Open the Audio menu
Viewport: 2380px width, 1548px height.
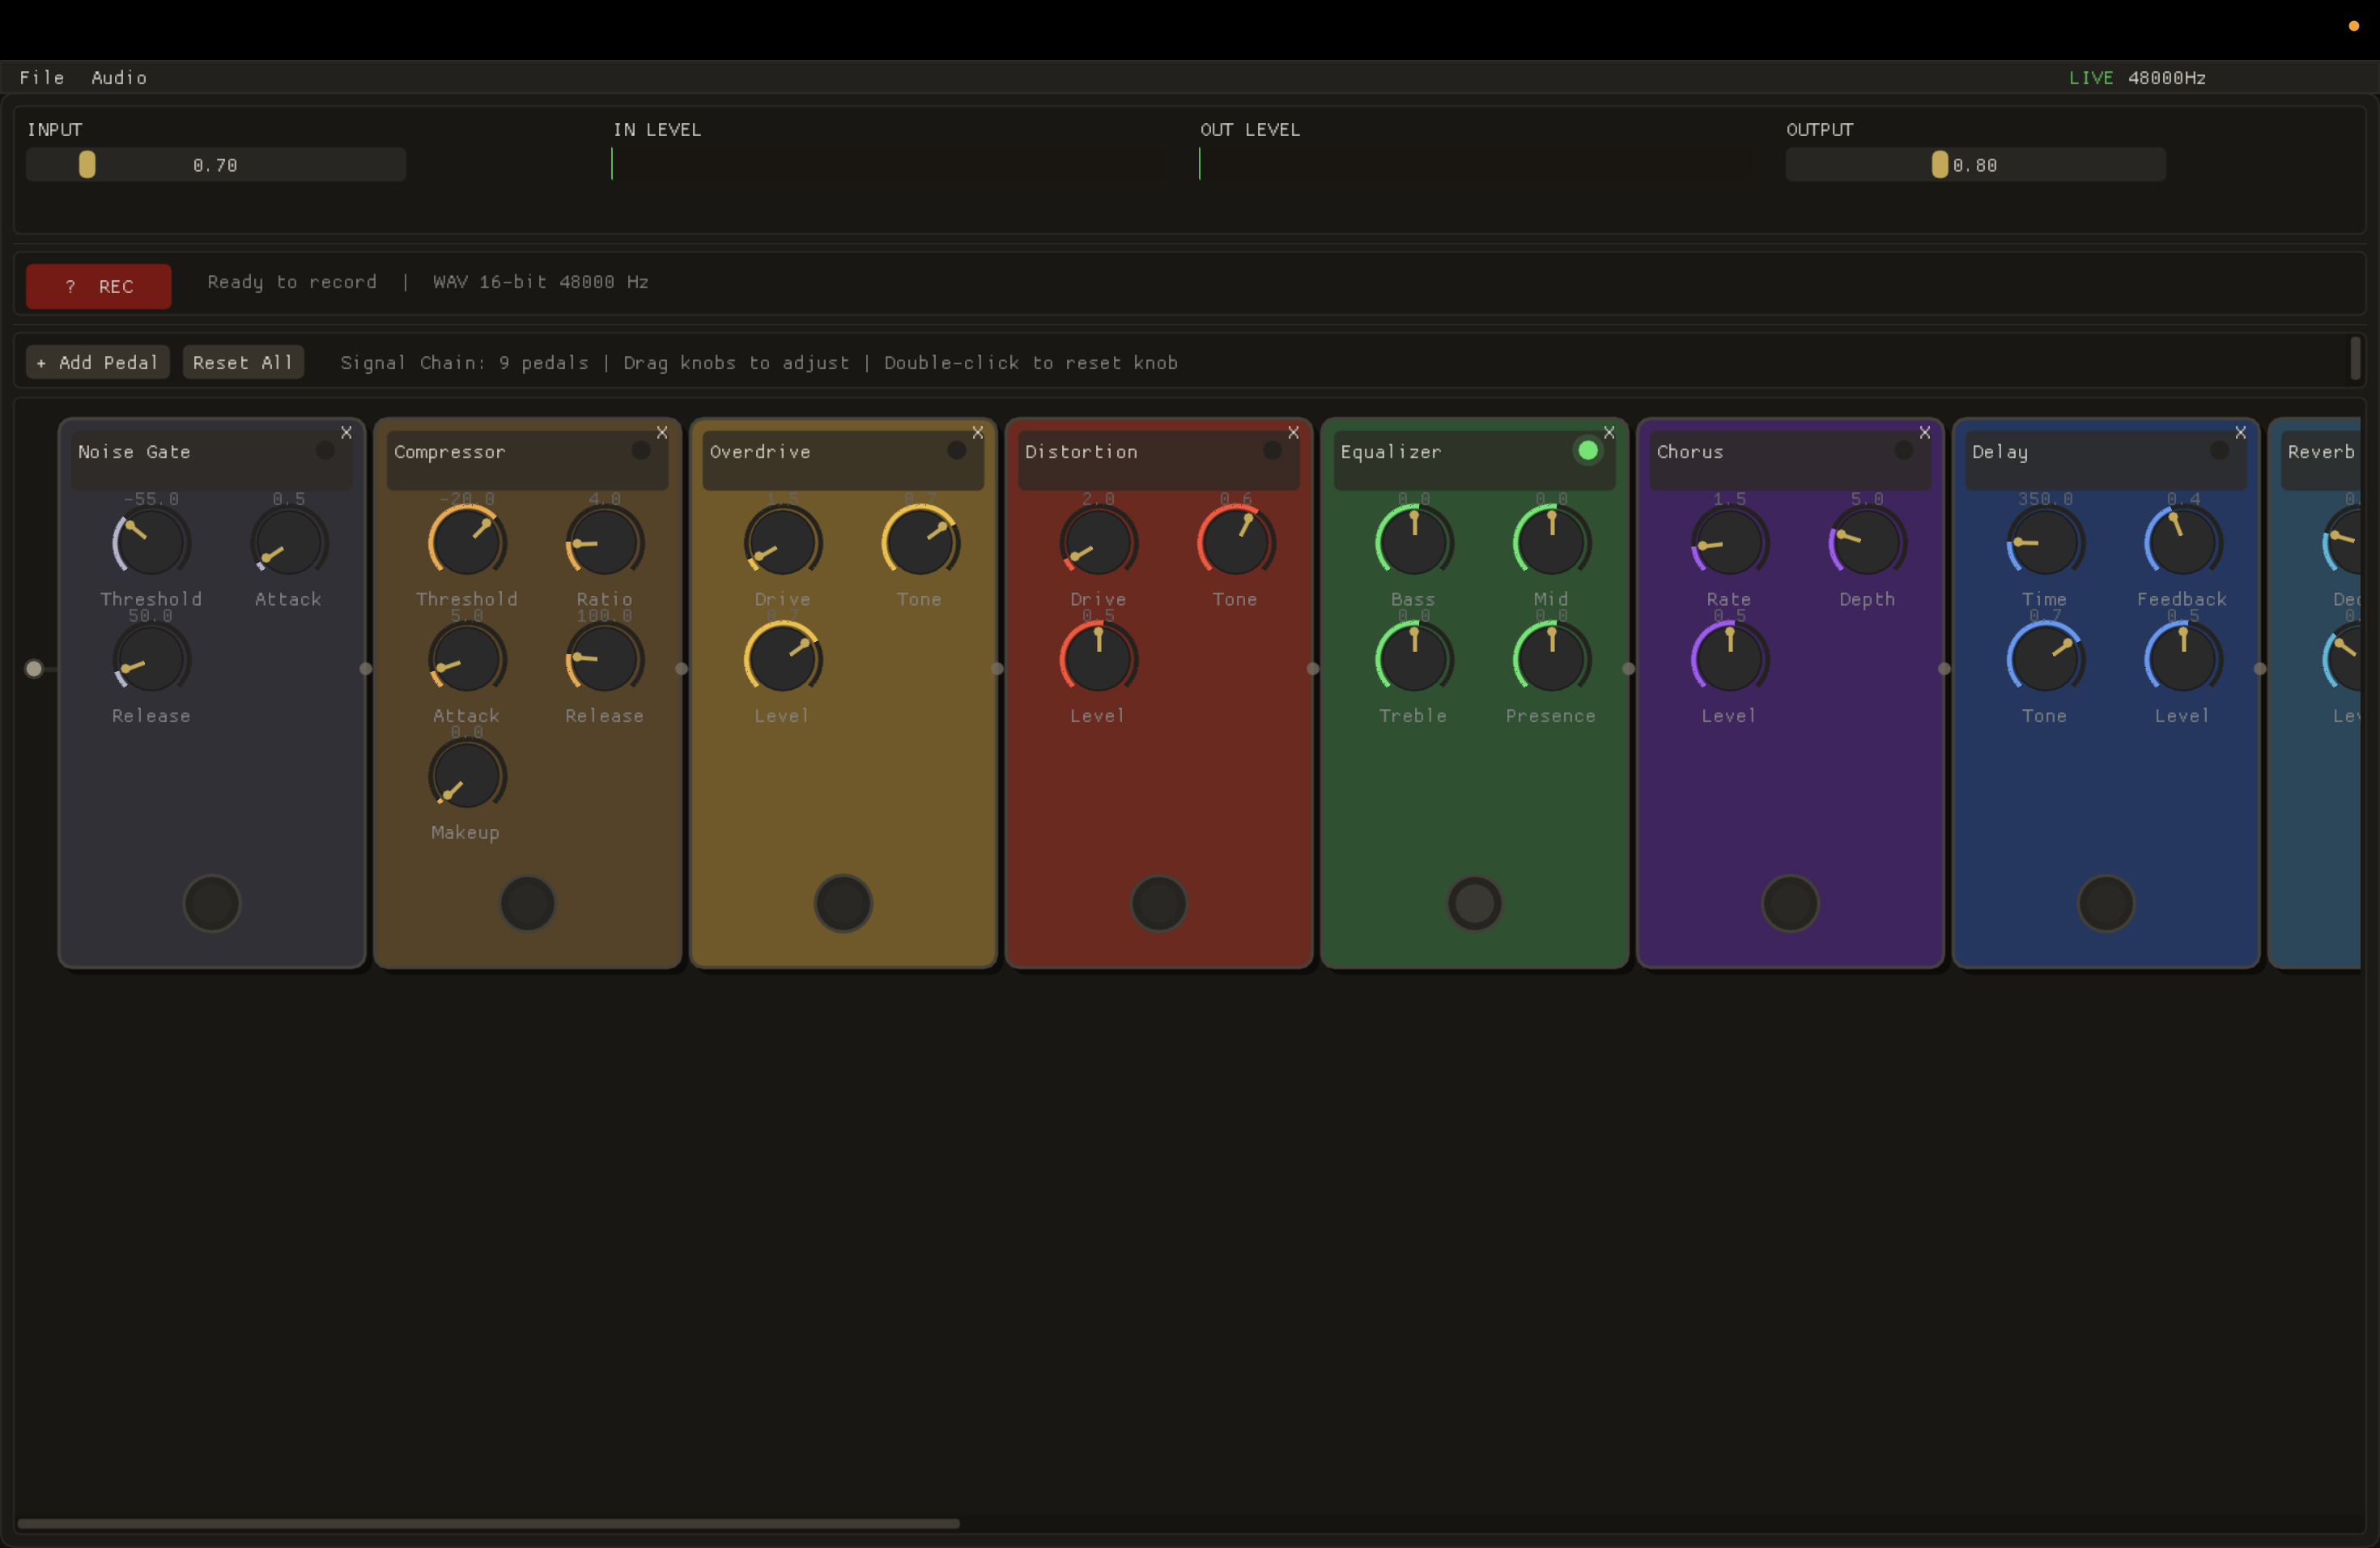(119, 78)
